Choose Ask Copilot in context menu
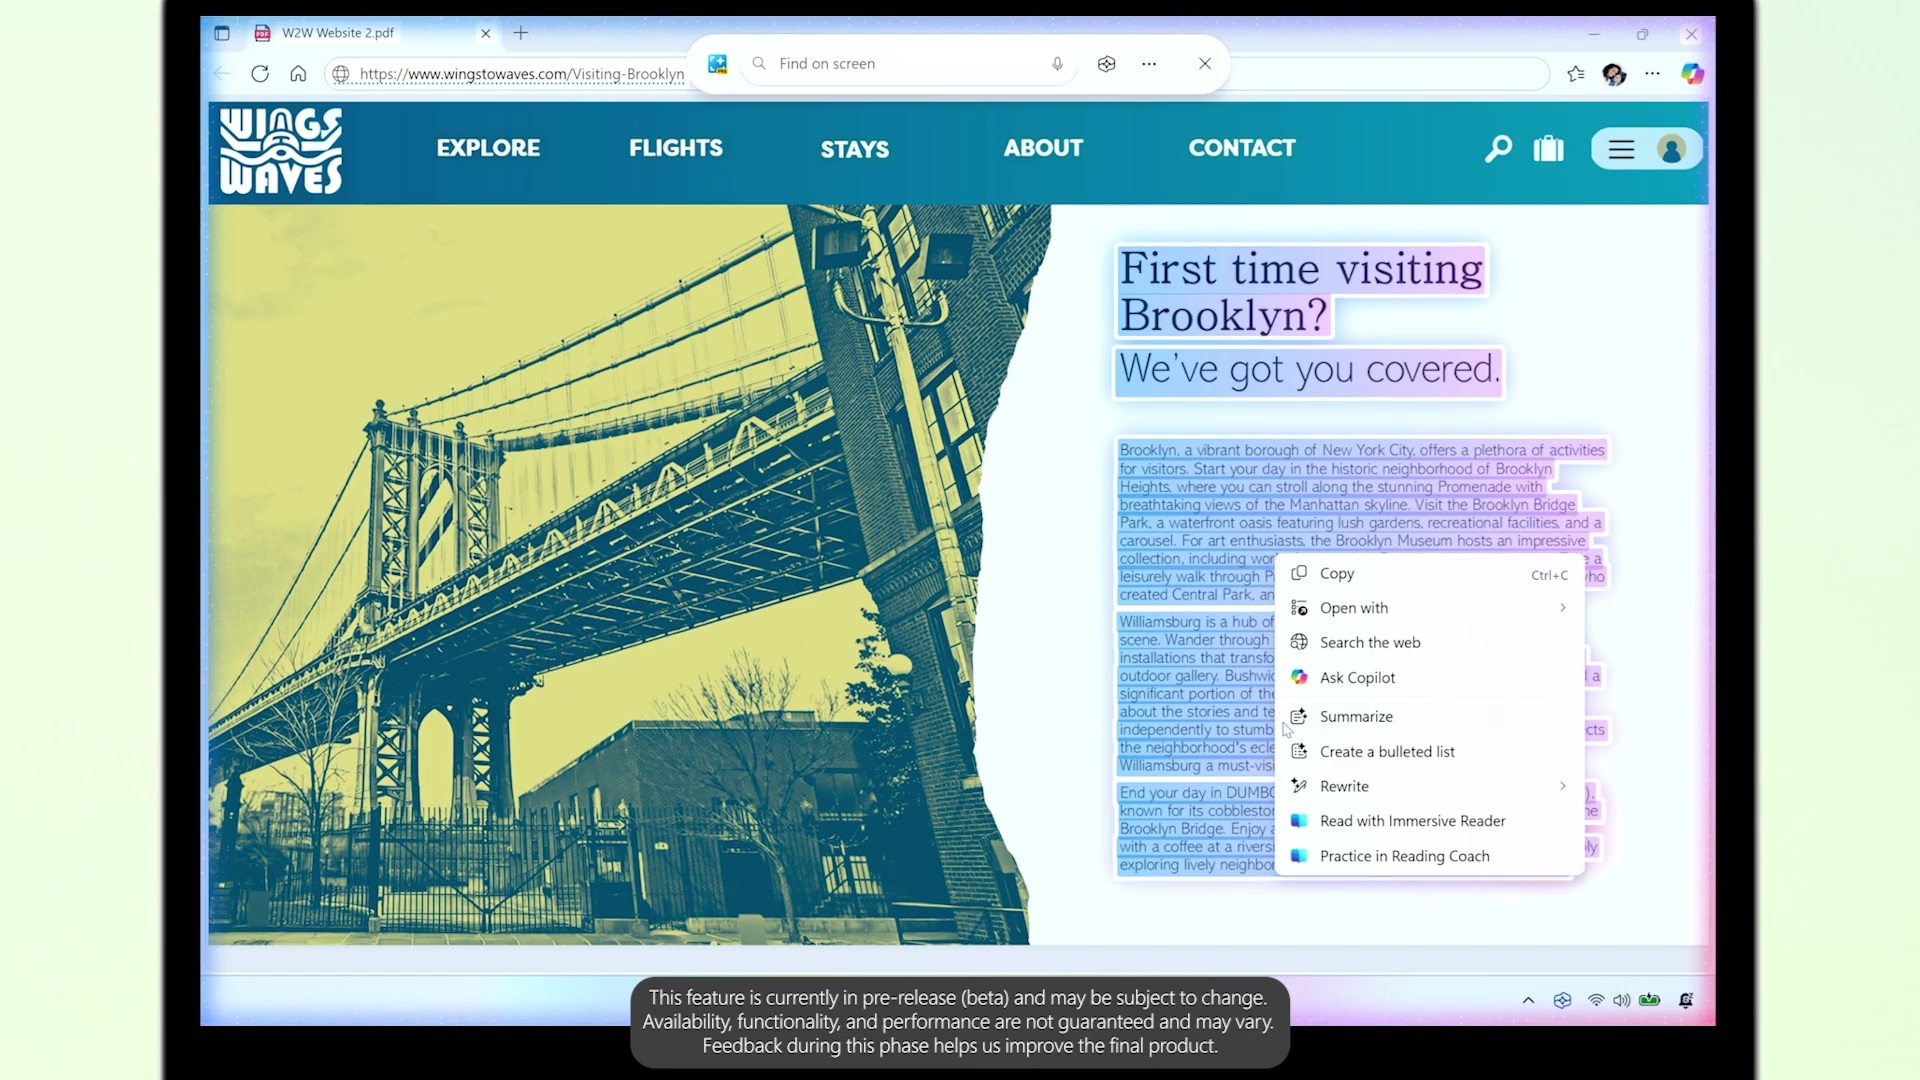The width and height of the screenshot is (1920, 1080). click(1429, 678)
